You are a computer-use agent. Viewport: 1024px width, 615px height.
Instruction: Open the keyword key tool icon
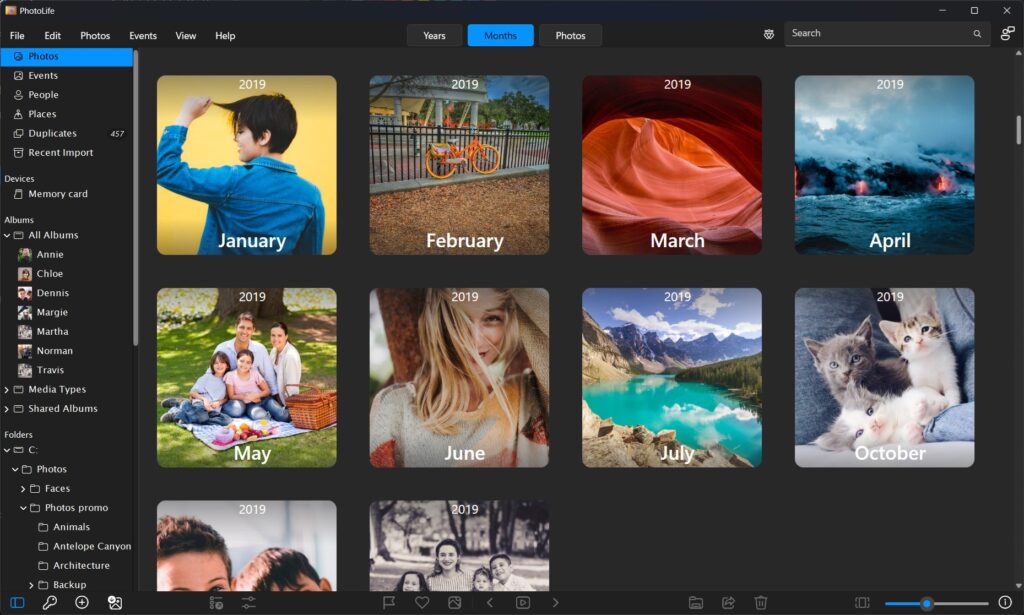pos(50,603)
